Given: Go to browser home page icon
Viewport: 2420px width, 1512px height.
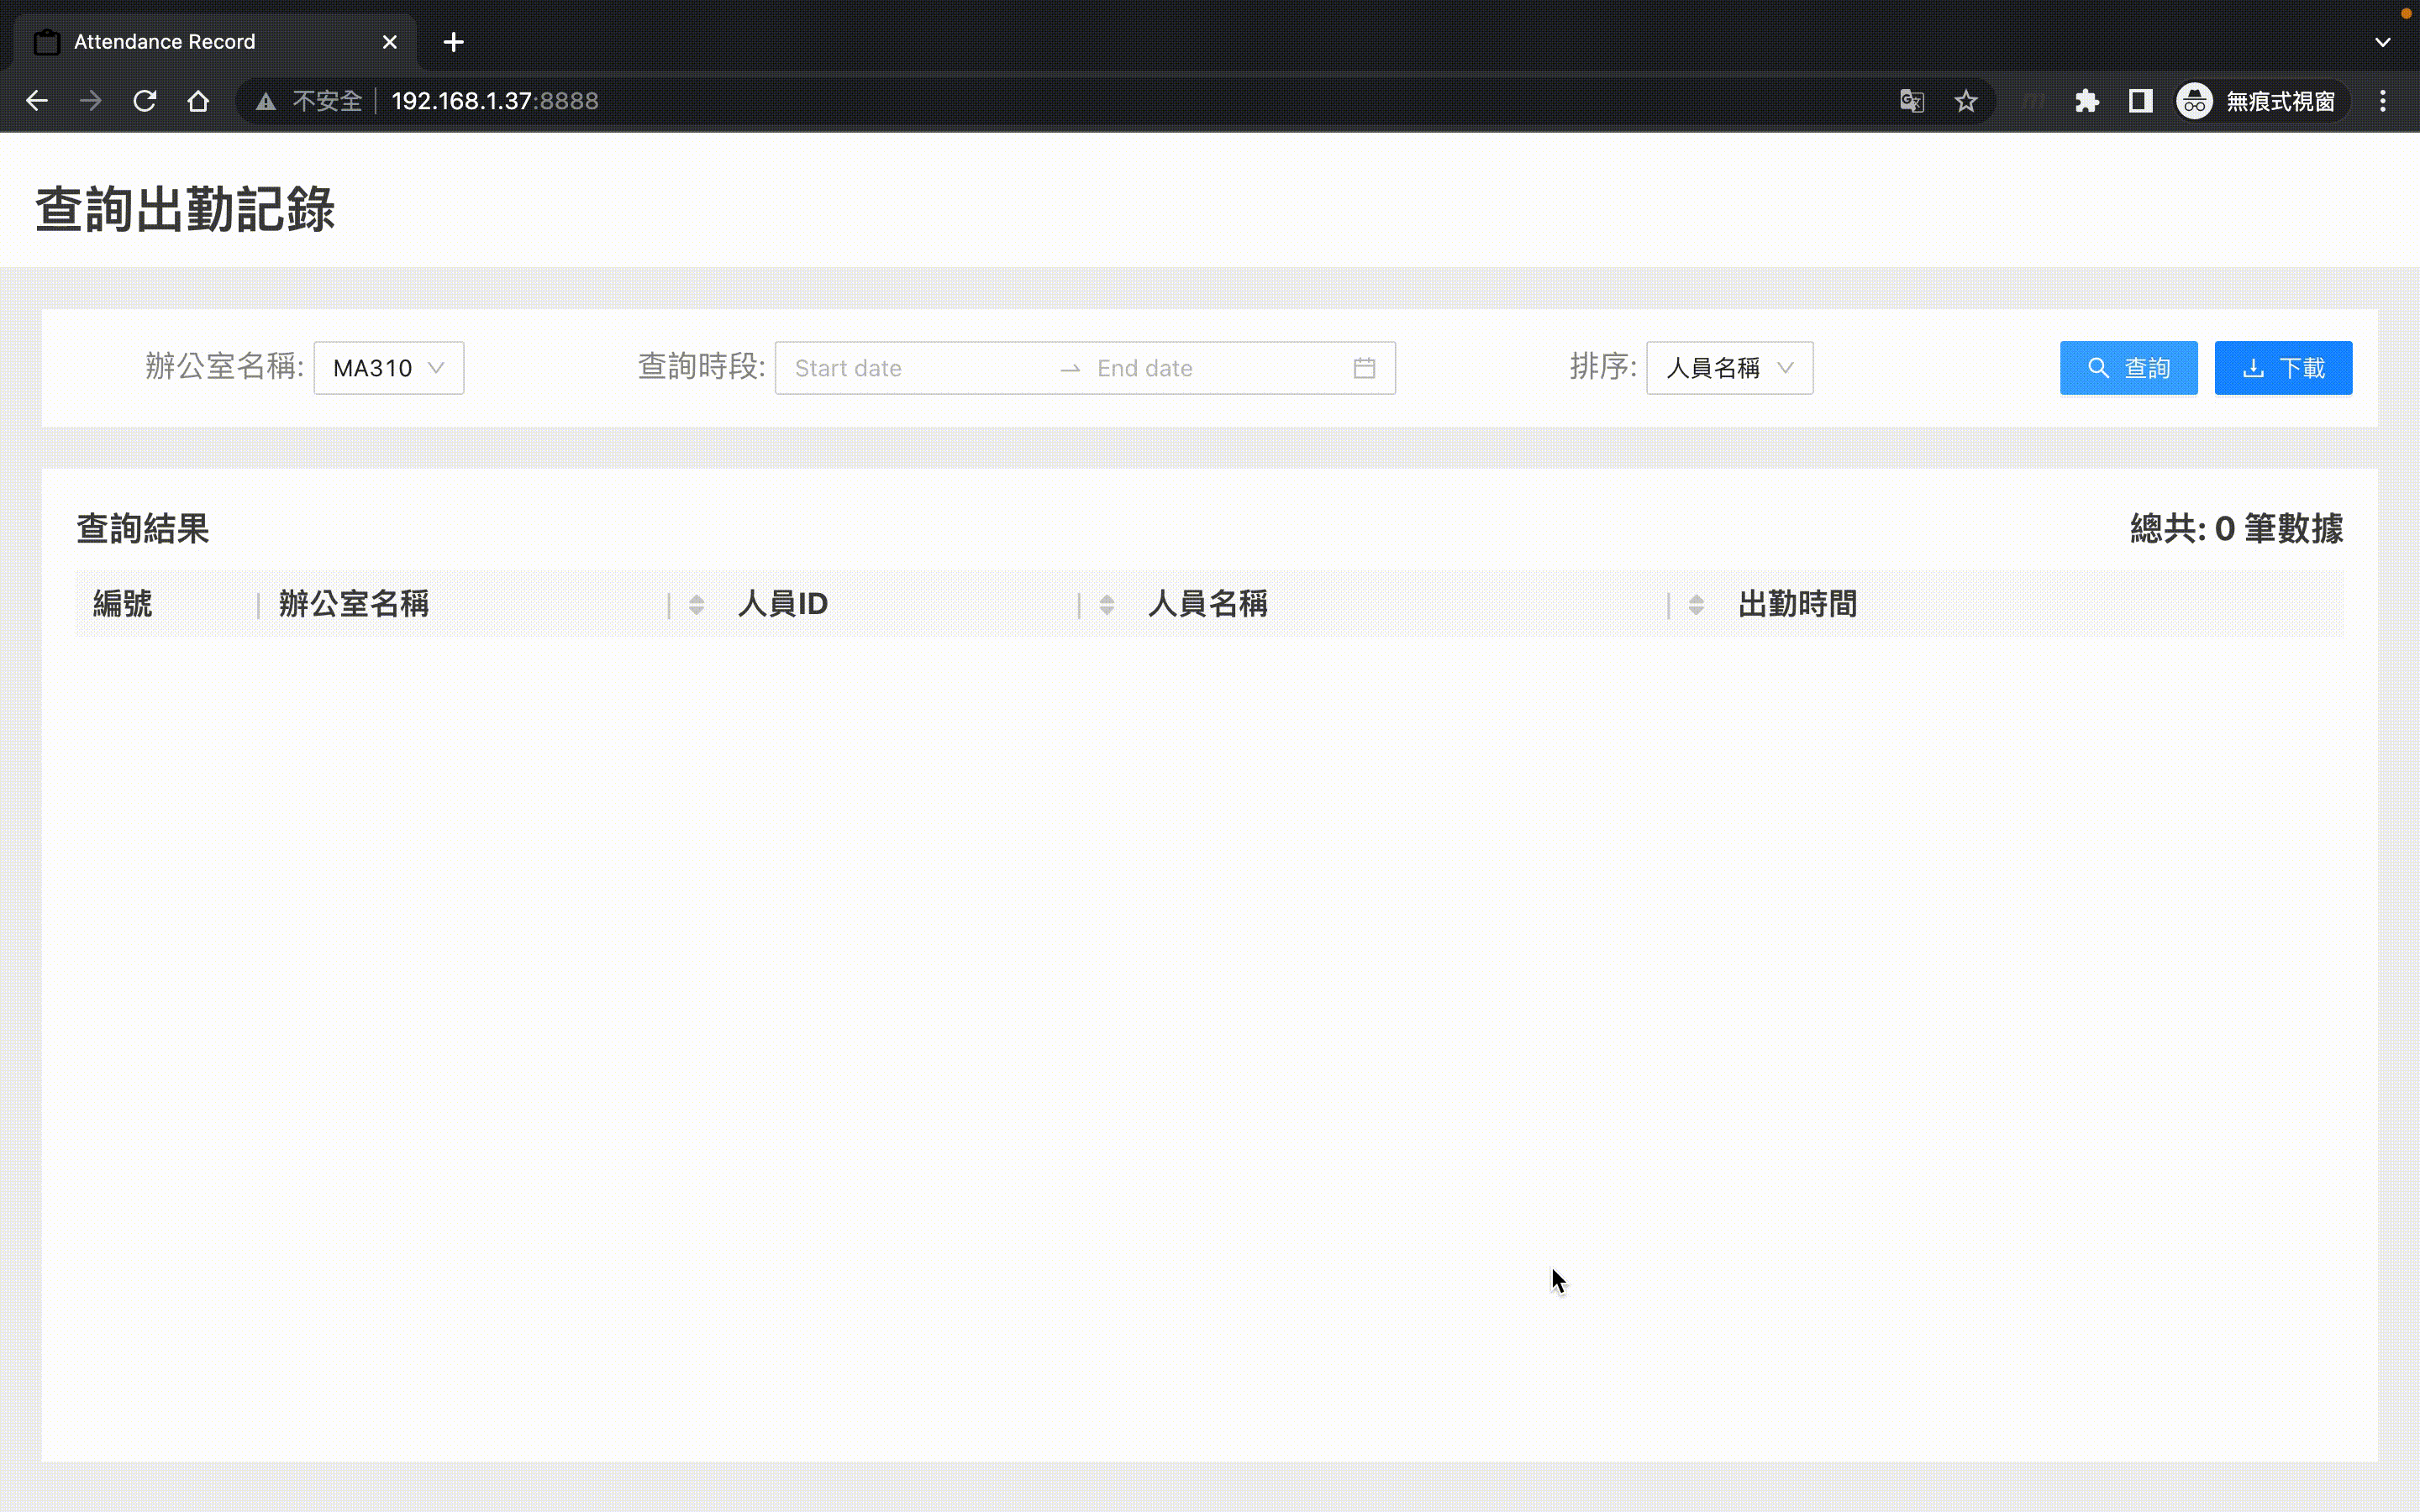Looking at the screenshot, I should tap(198, 101).
